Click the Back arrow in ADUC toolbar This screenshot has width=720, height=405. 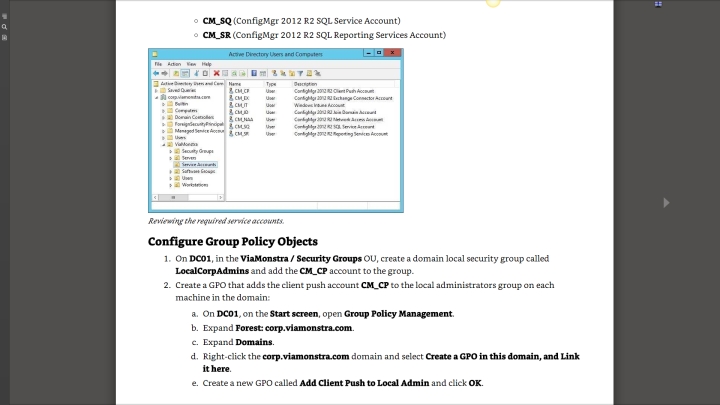[x=156, y=73]
